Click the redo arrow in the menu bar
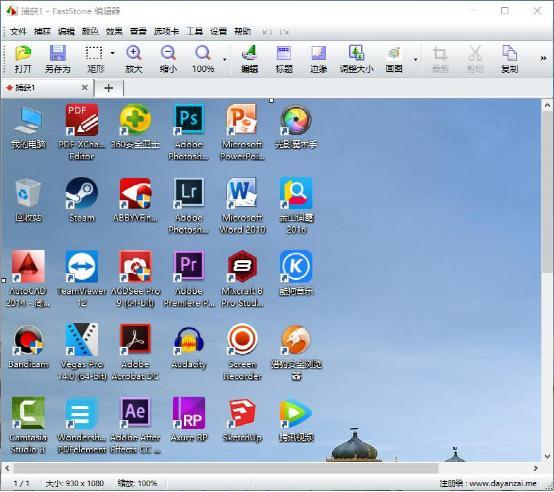This screenshot has height=492, width=554. tap(284, 32)
